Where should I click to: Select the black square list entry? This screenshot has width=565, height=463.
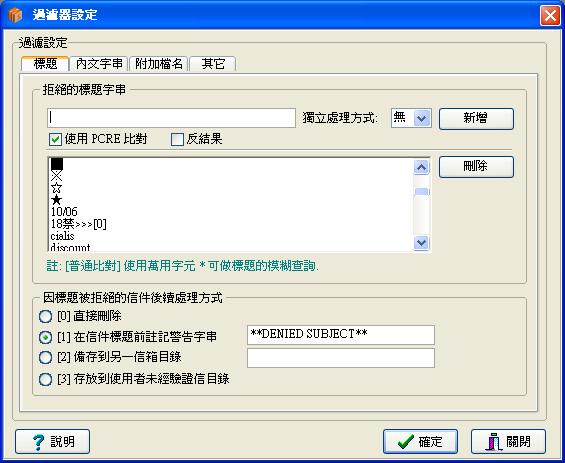tap(57, 164)
